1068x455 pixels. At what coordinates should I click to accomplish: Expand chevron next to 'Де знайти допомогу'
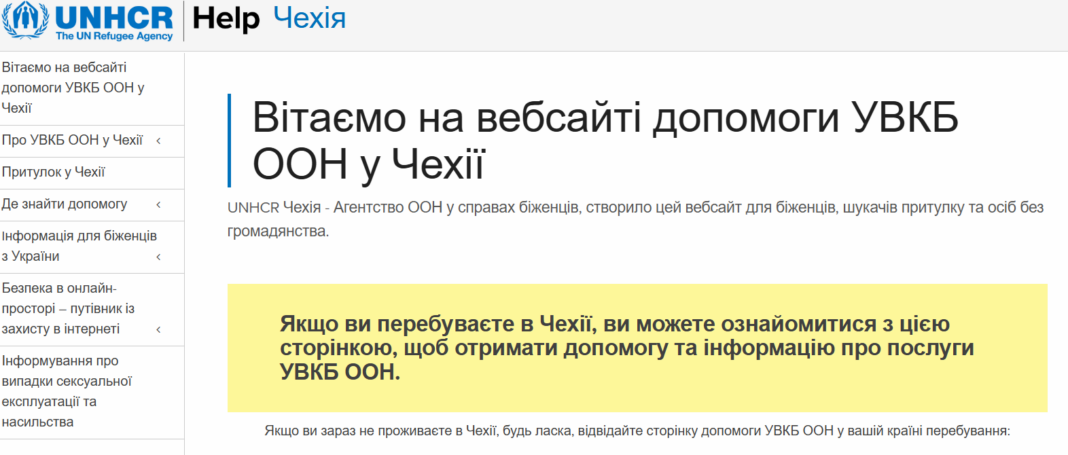(x=158, y=204)
